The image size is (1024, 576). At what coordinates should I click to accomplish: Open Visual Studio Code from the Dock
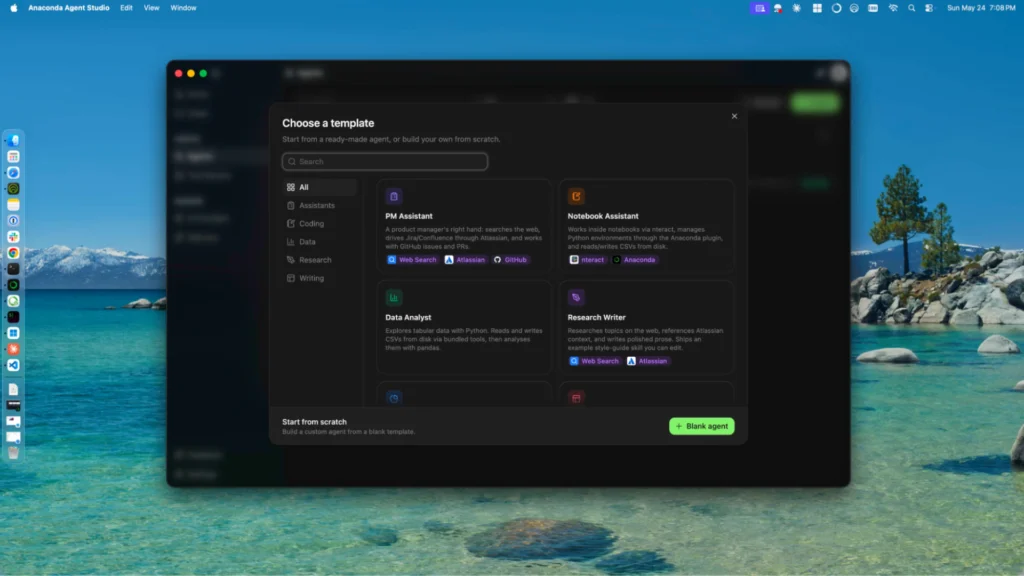[13, 365]
